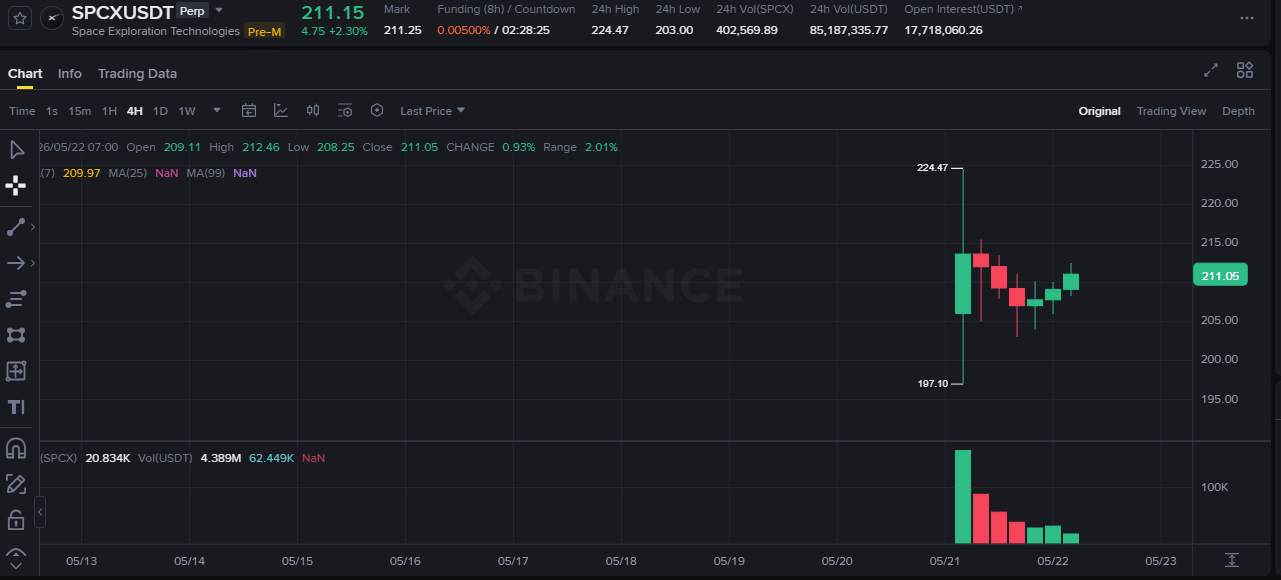The image size is (1281, 580).
Task: Select the pattern nodes drawing tool
Action: [x=16, y=335]
